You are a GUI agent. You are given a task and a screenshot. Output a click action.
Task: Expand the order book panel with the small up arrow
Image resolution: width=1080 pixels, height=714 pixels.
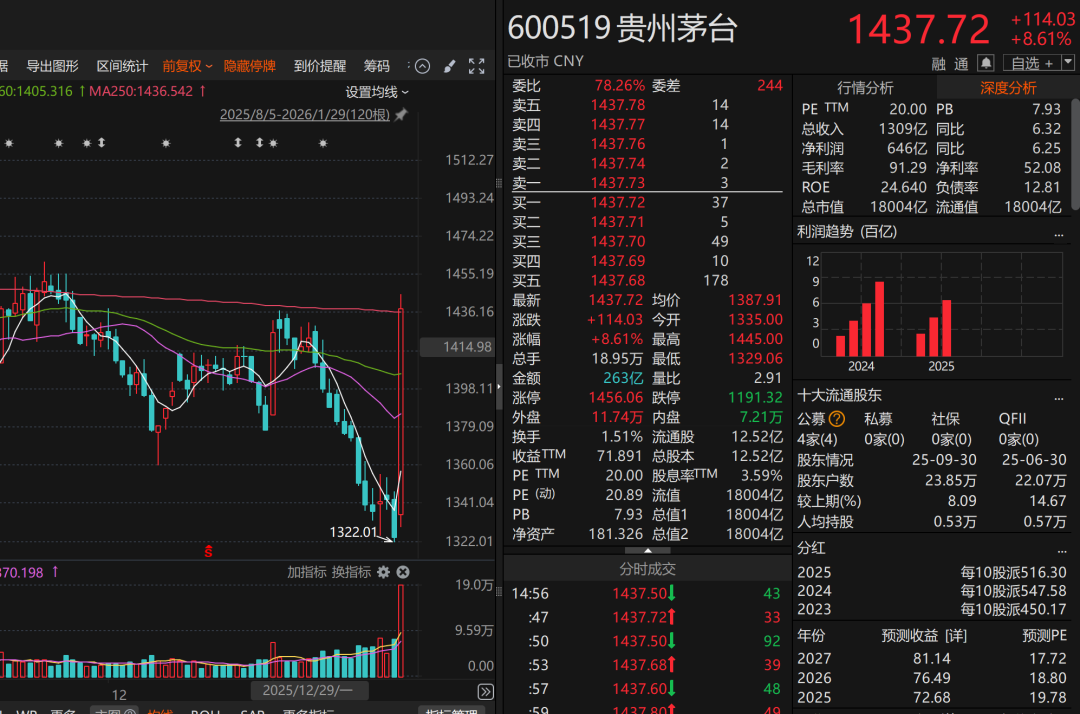click(647, 551)
